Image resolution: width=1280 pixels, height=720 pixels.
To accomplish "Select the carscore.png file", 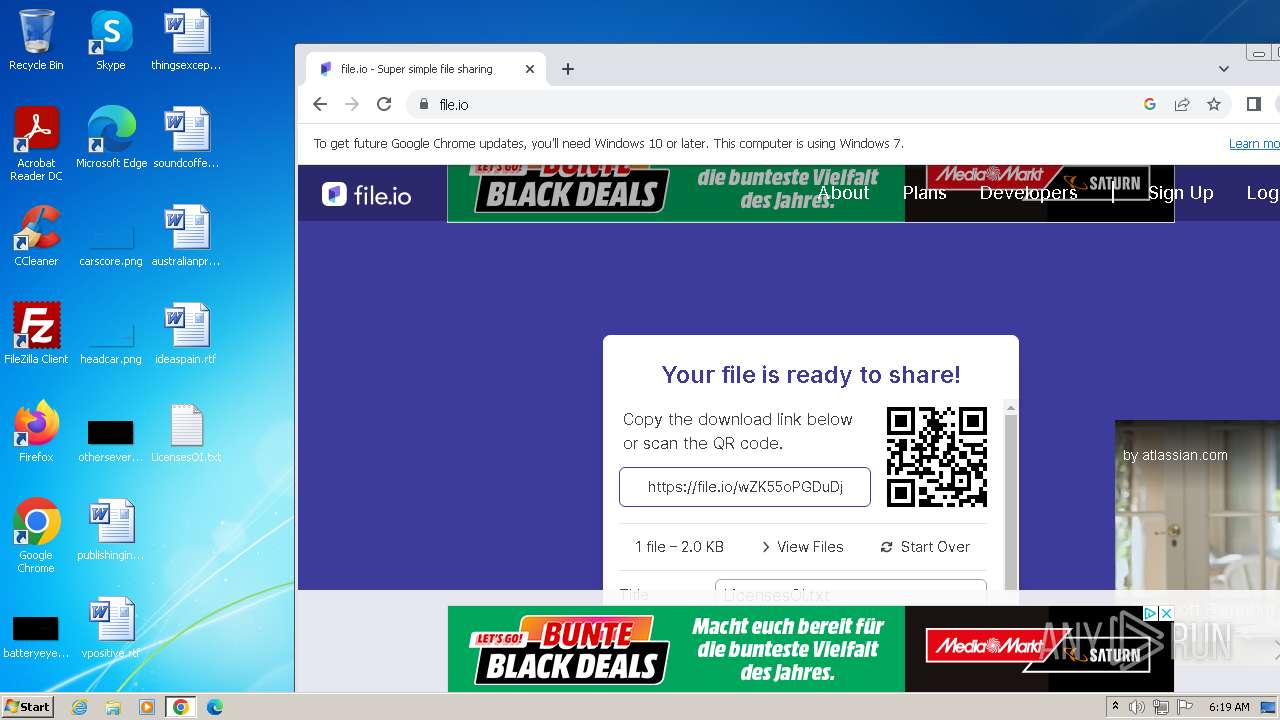I will [111, 245].
